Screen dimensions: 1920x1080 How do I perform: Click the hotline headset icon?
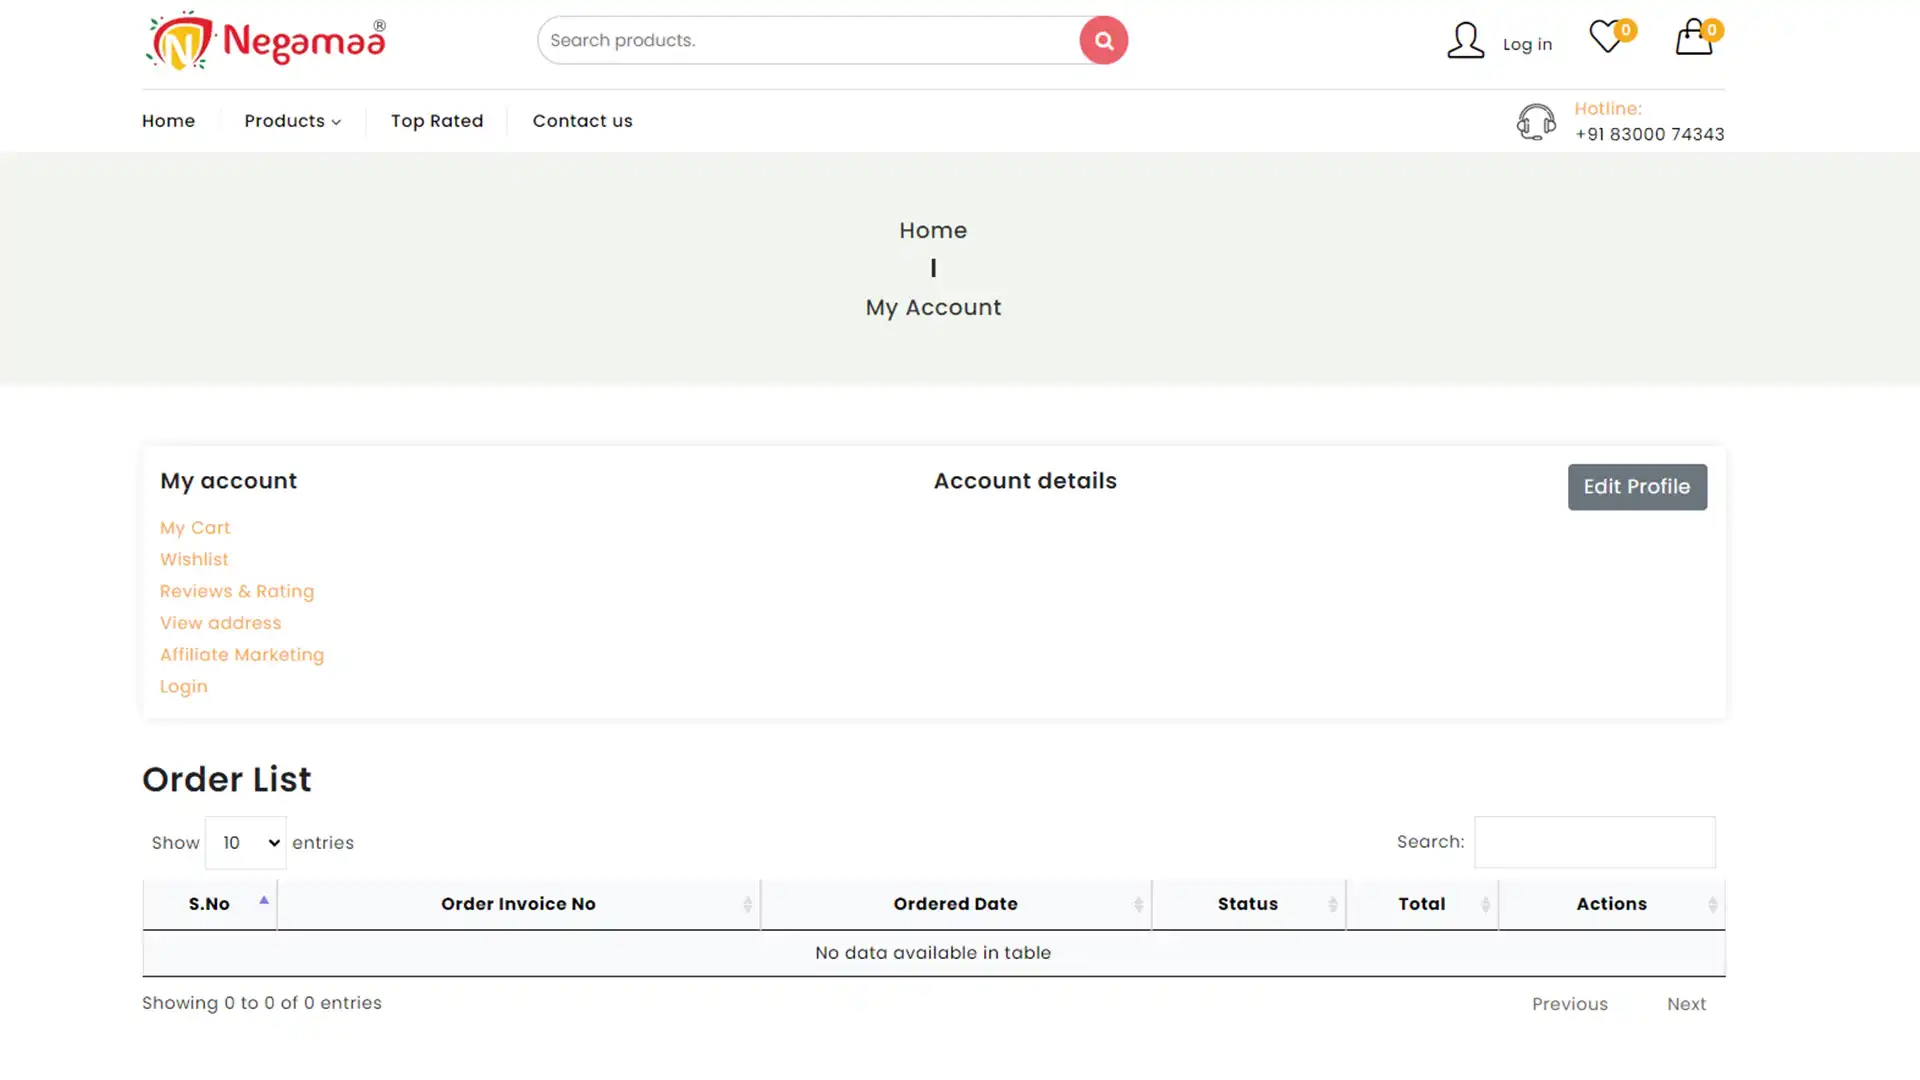coord(1536,122)
